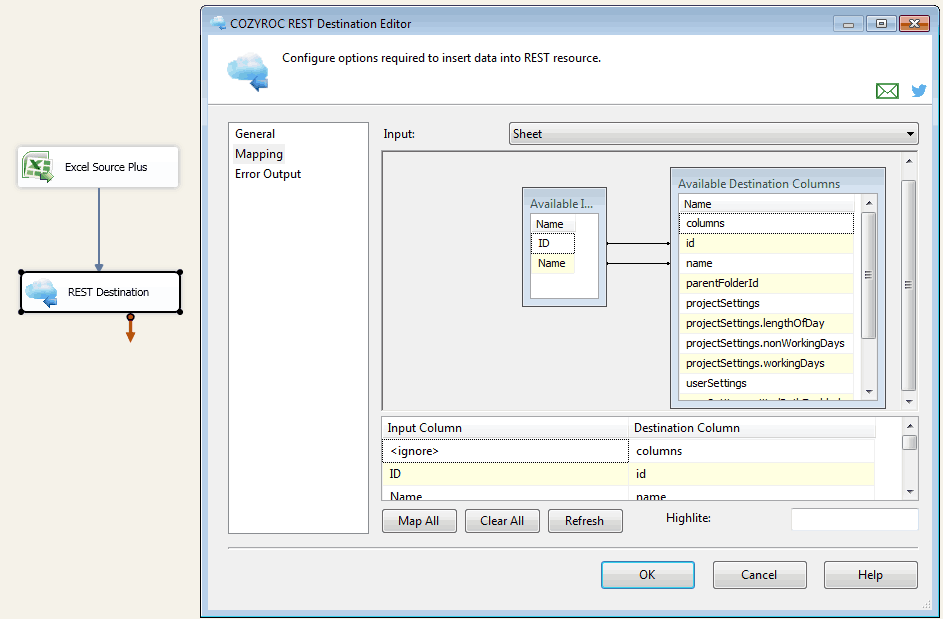
Task: Select projectSettings.workingDays destination column
Action: (x=766, y=363)
